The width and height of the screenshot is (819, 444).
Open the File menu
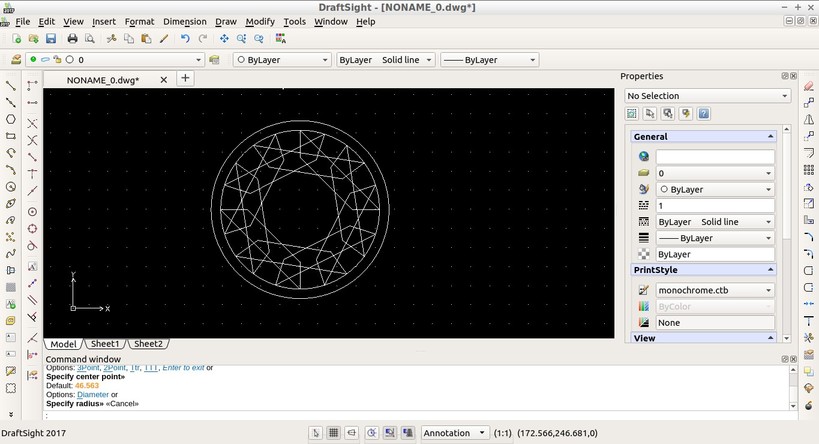pos(22,21)
